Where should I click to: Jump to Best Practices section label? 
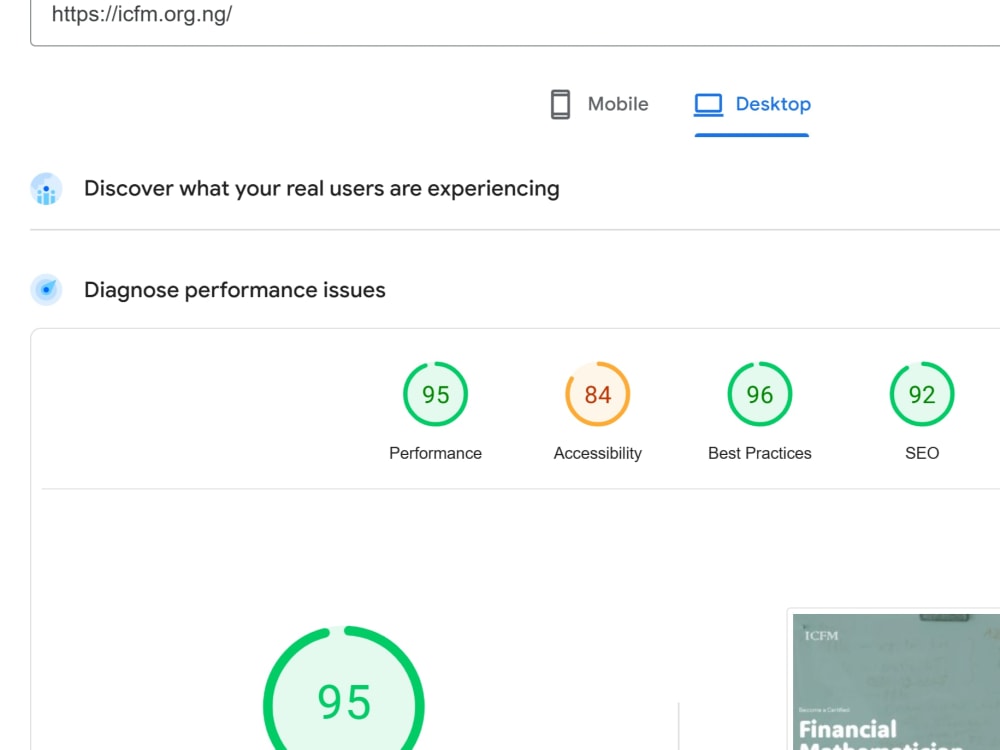pyautogui.click(x=760, y=453)
